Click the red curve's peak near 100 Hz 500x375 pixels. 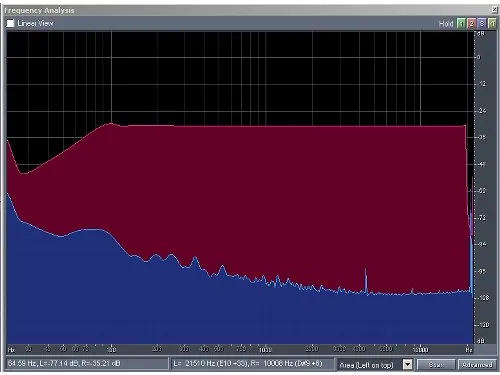point(111,124)
